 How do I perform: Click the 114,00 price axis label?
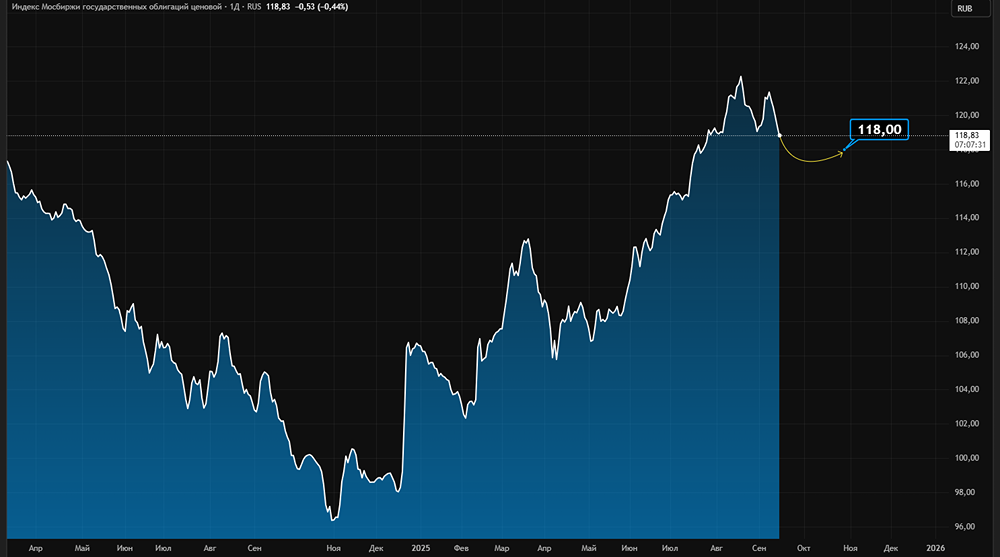967,218
